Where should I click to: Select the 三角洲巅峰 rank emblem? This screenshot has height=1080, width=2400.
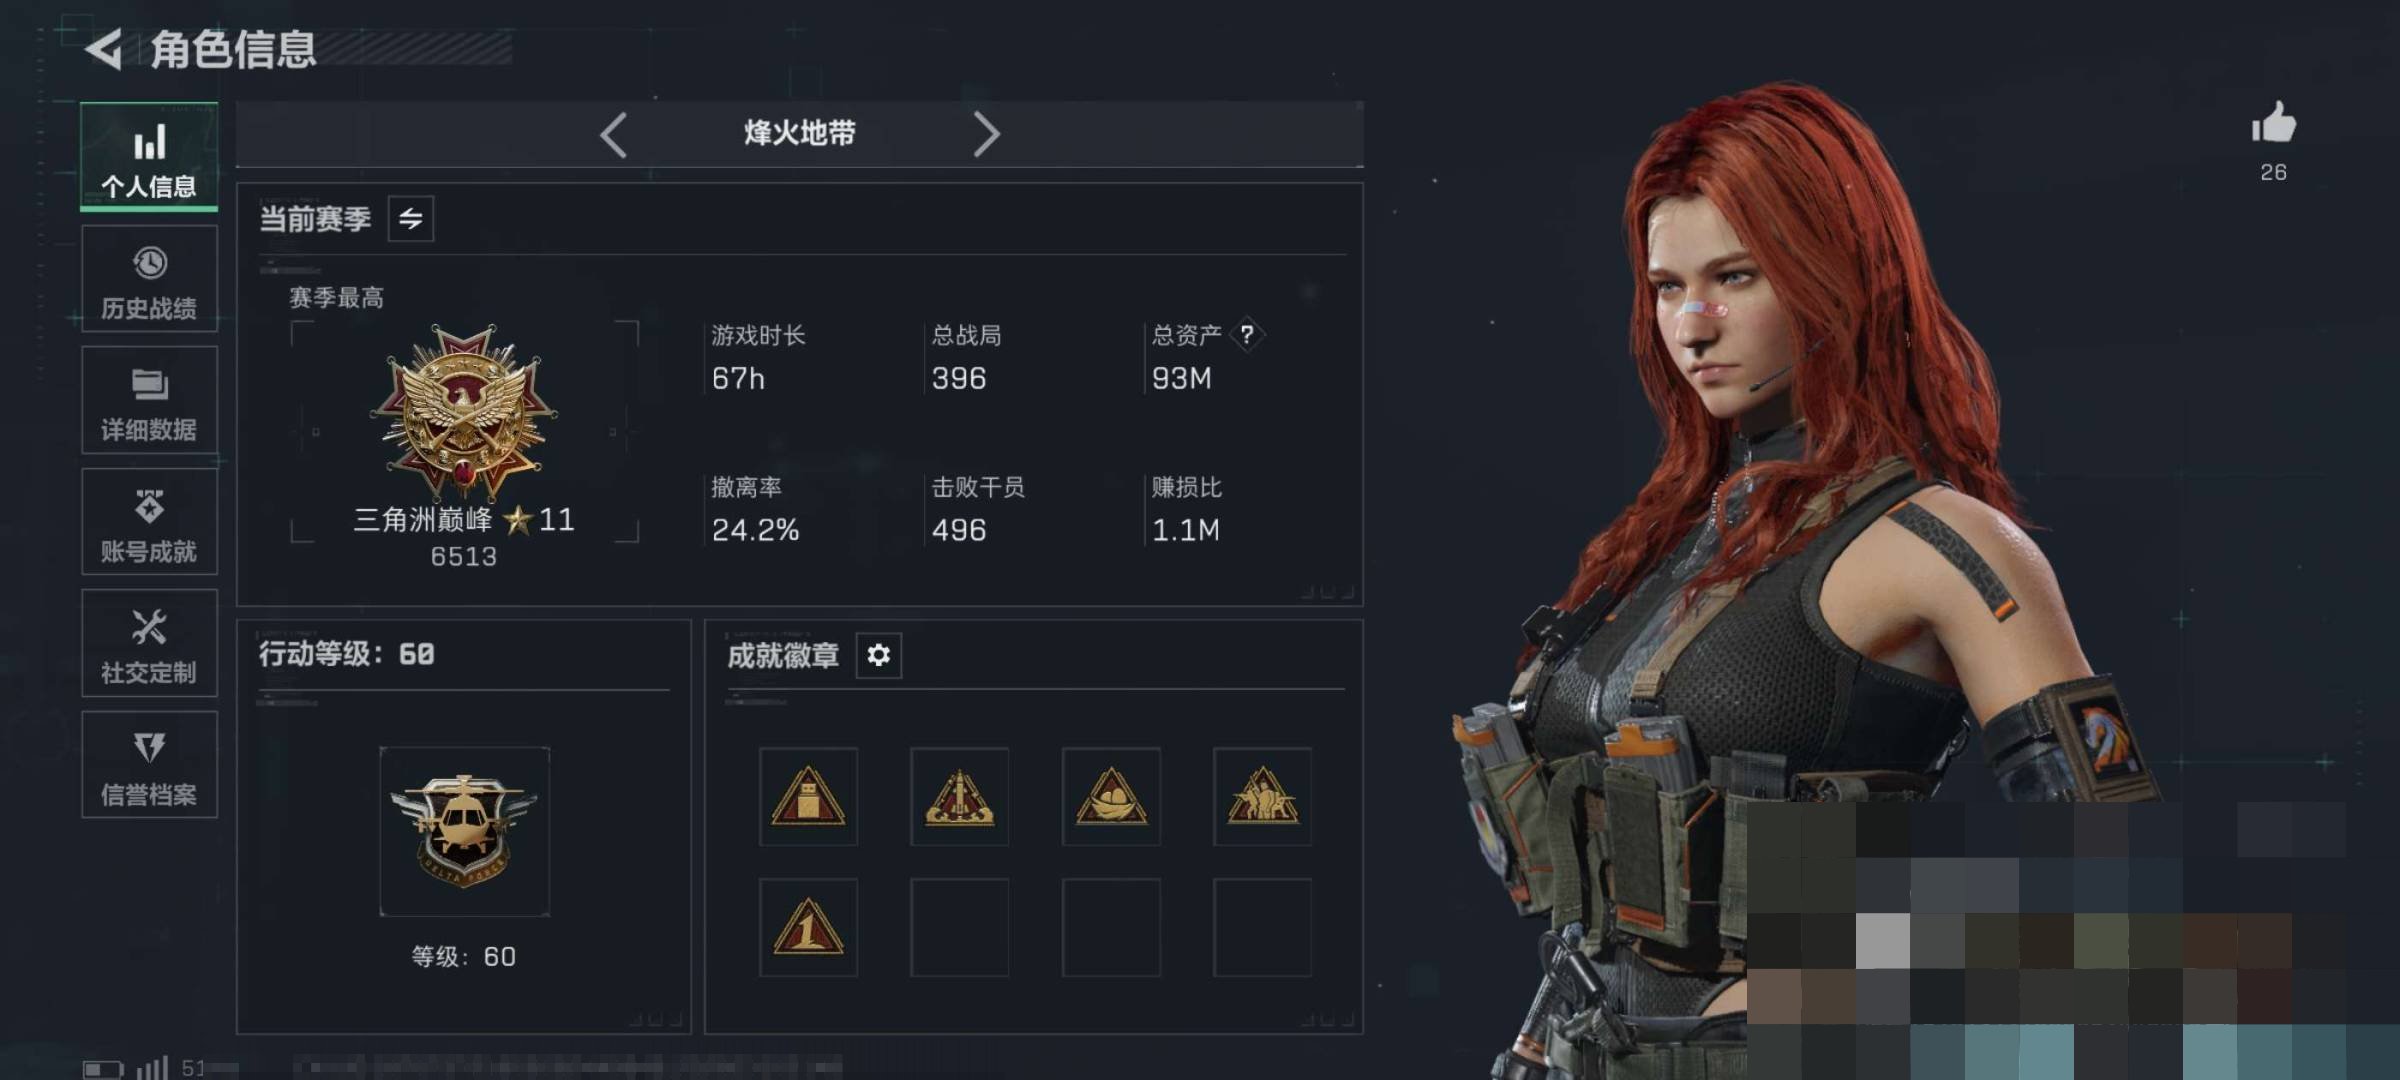click(x=463, y=411)
